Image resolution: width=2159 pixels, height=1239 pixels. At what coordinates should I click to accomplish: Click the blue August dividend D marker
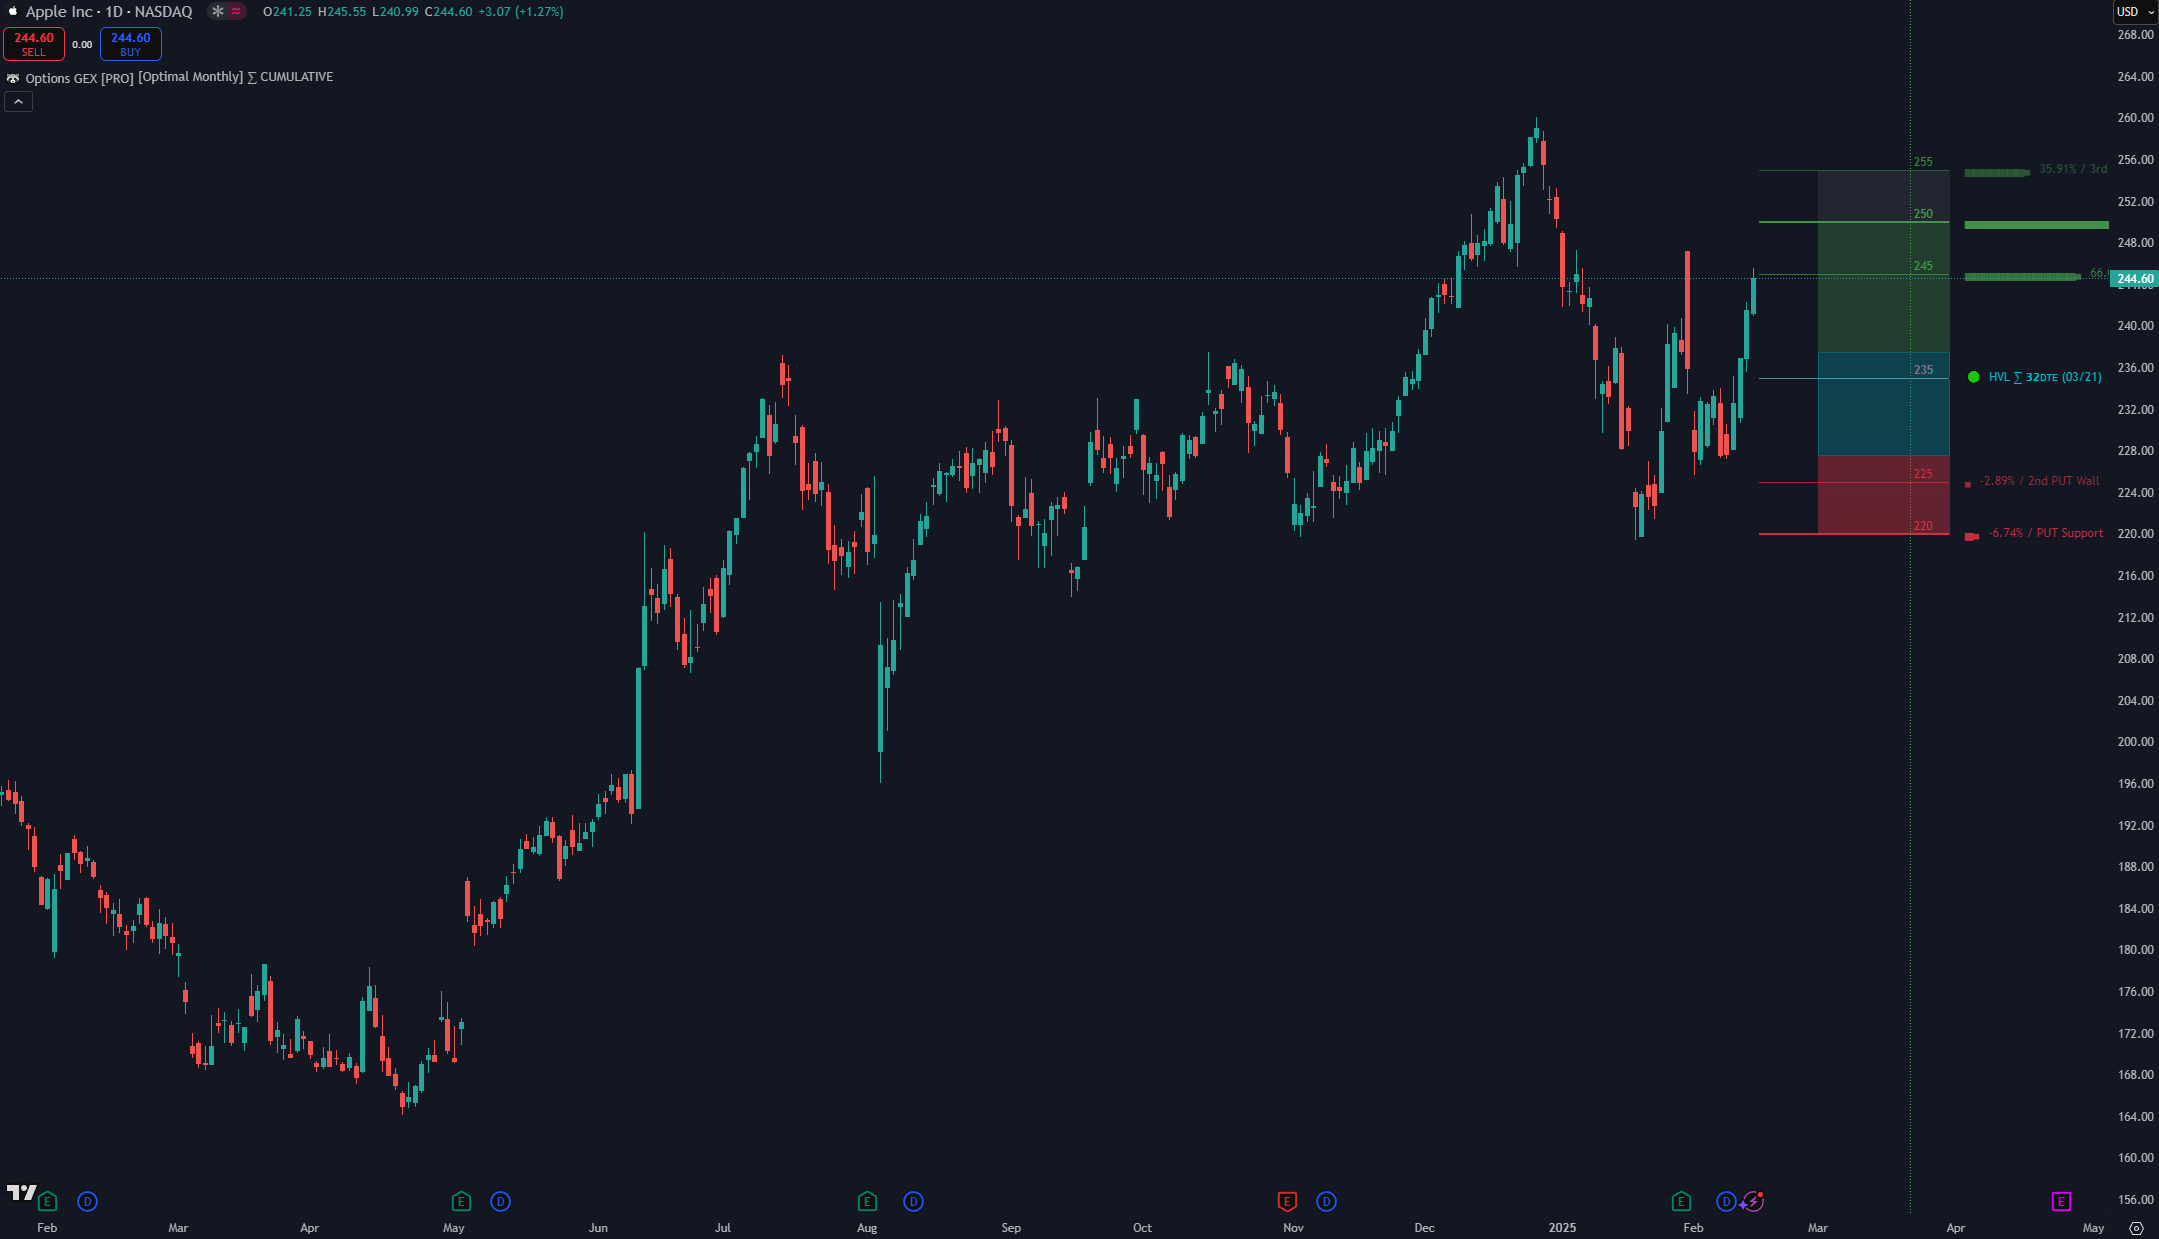pos(913,1201)
